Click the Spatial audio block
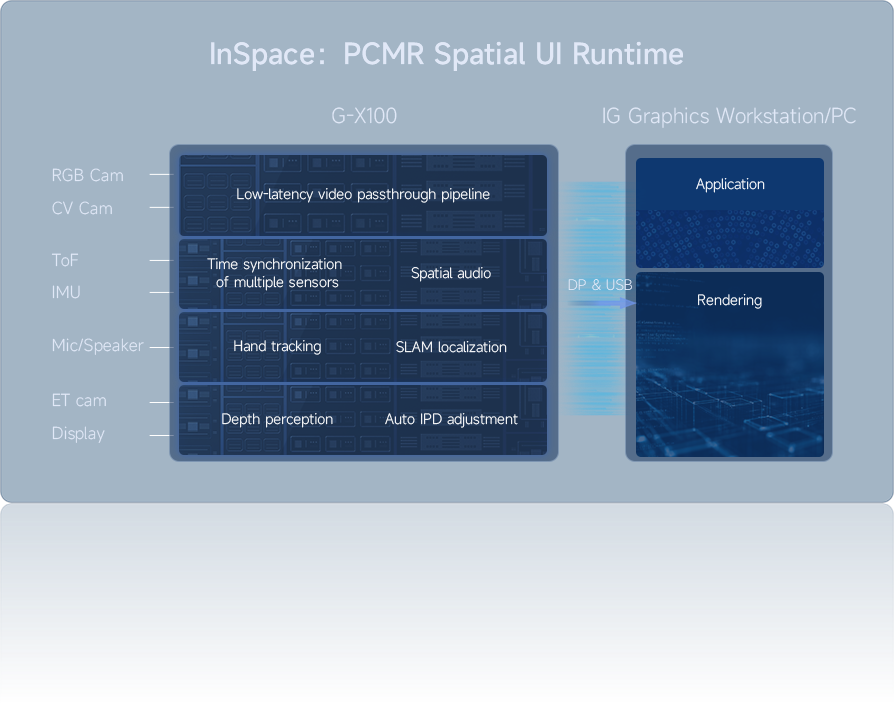 point(451,273)
